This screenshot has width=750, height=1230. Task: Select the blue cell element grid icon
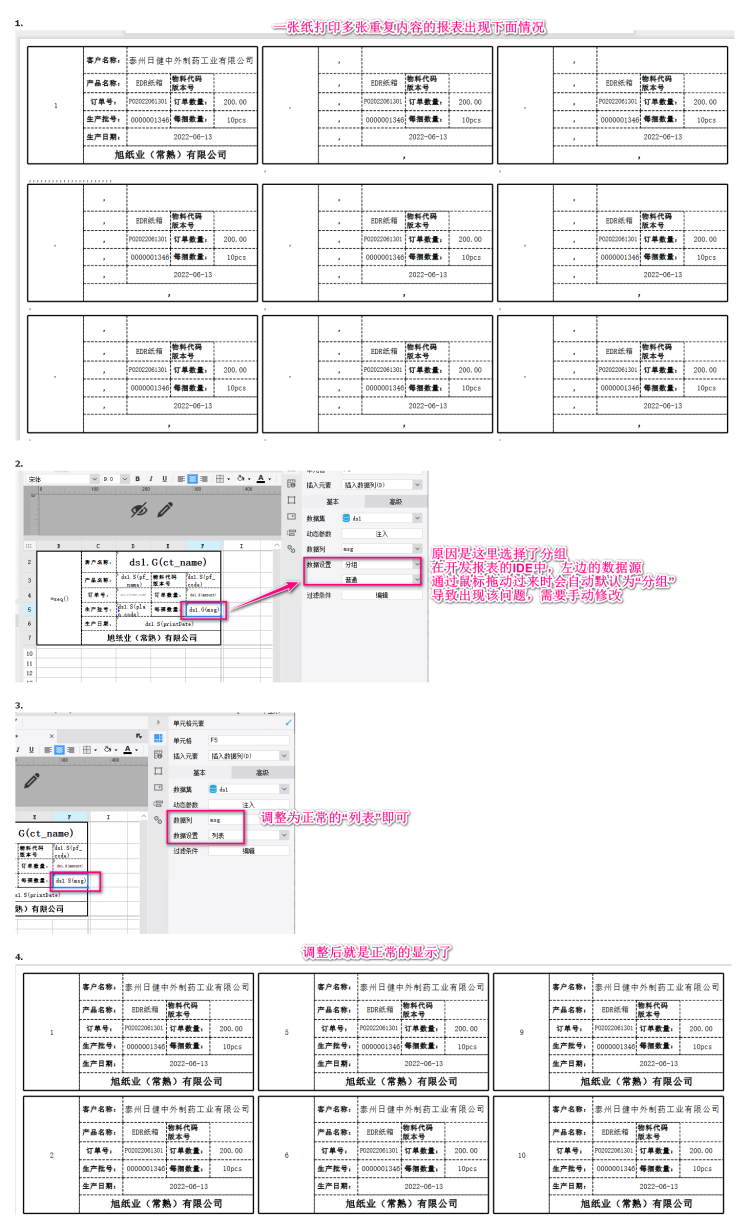click(158, 738)
